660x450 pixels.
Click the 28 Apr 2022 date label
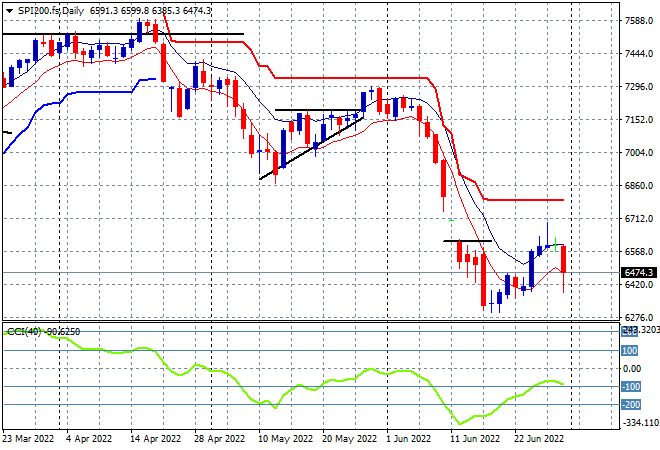pyautogui.click(x=219, y=439)
